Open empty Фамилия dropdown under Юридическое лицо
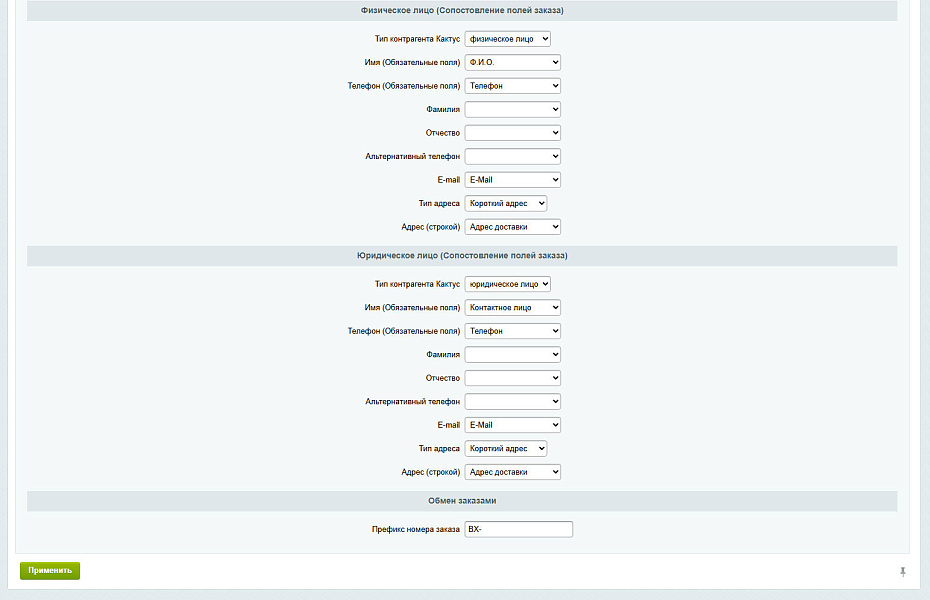 point(512,354)
